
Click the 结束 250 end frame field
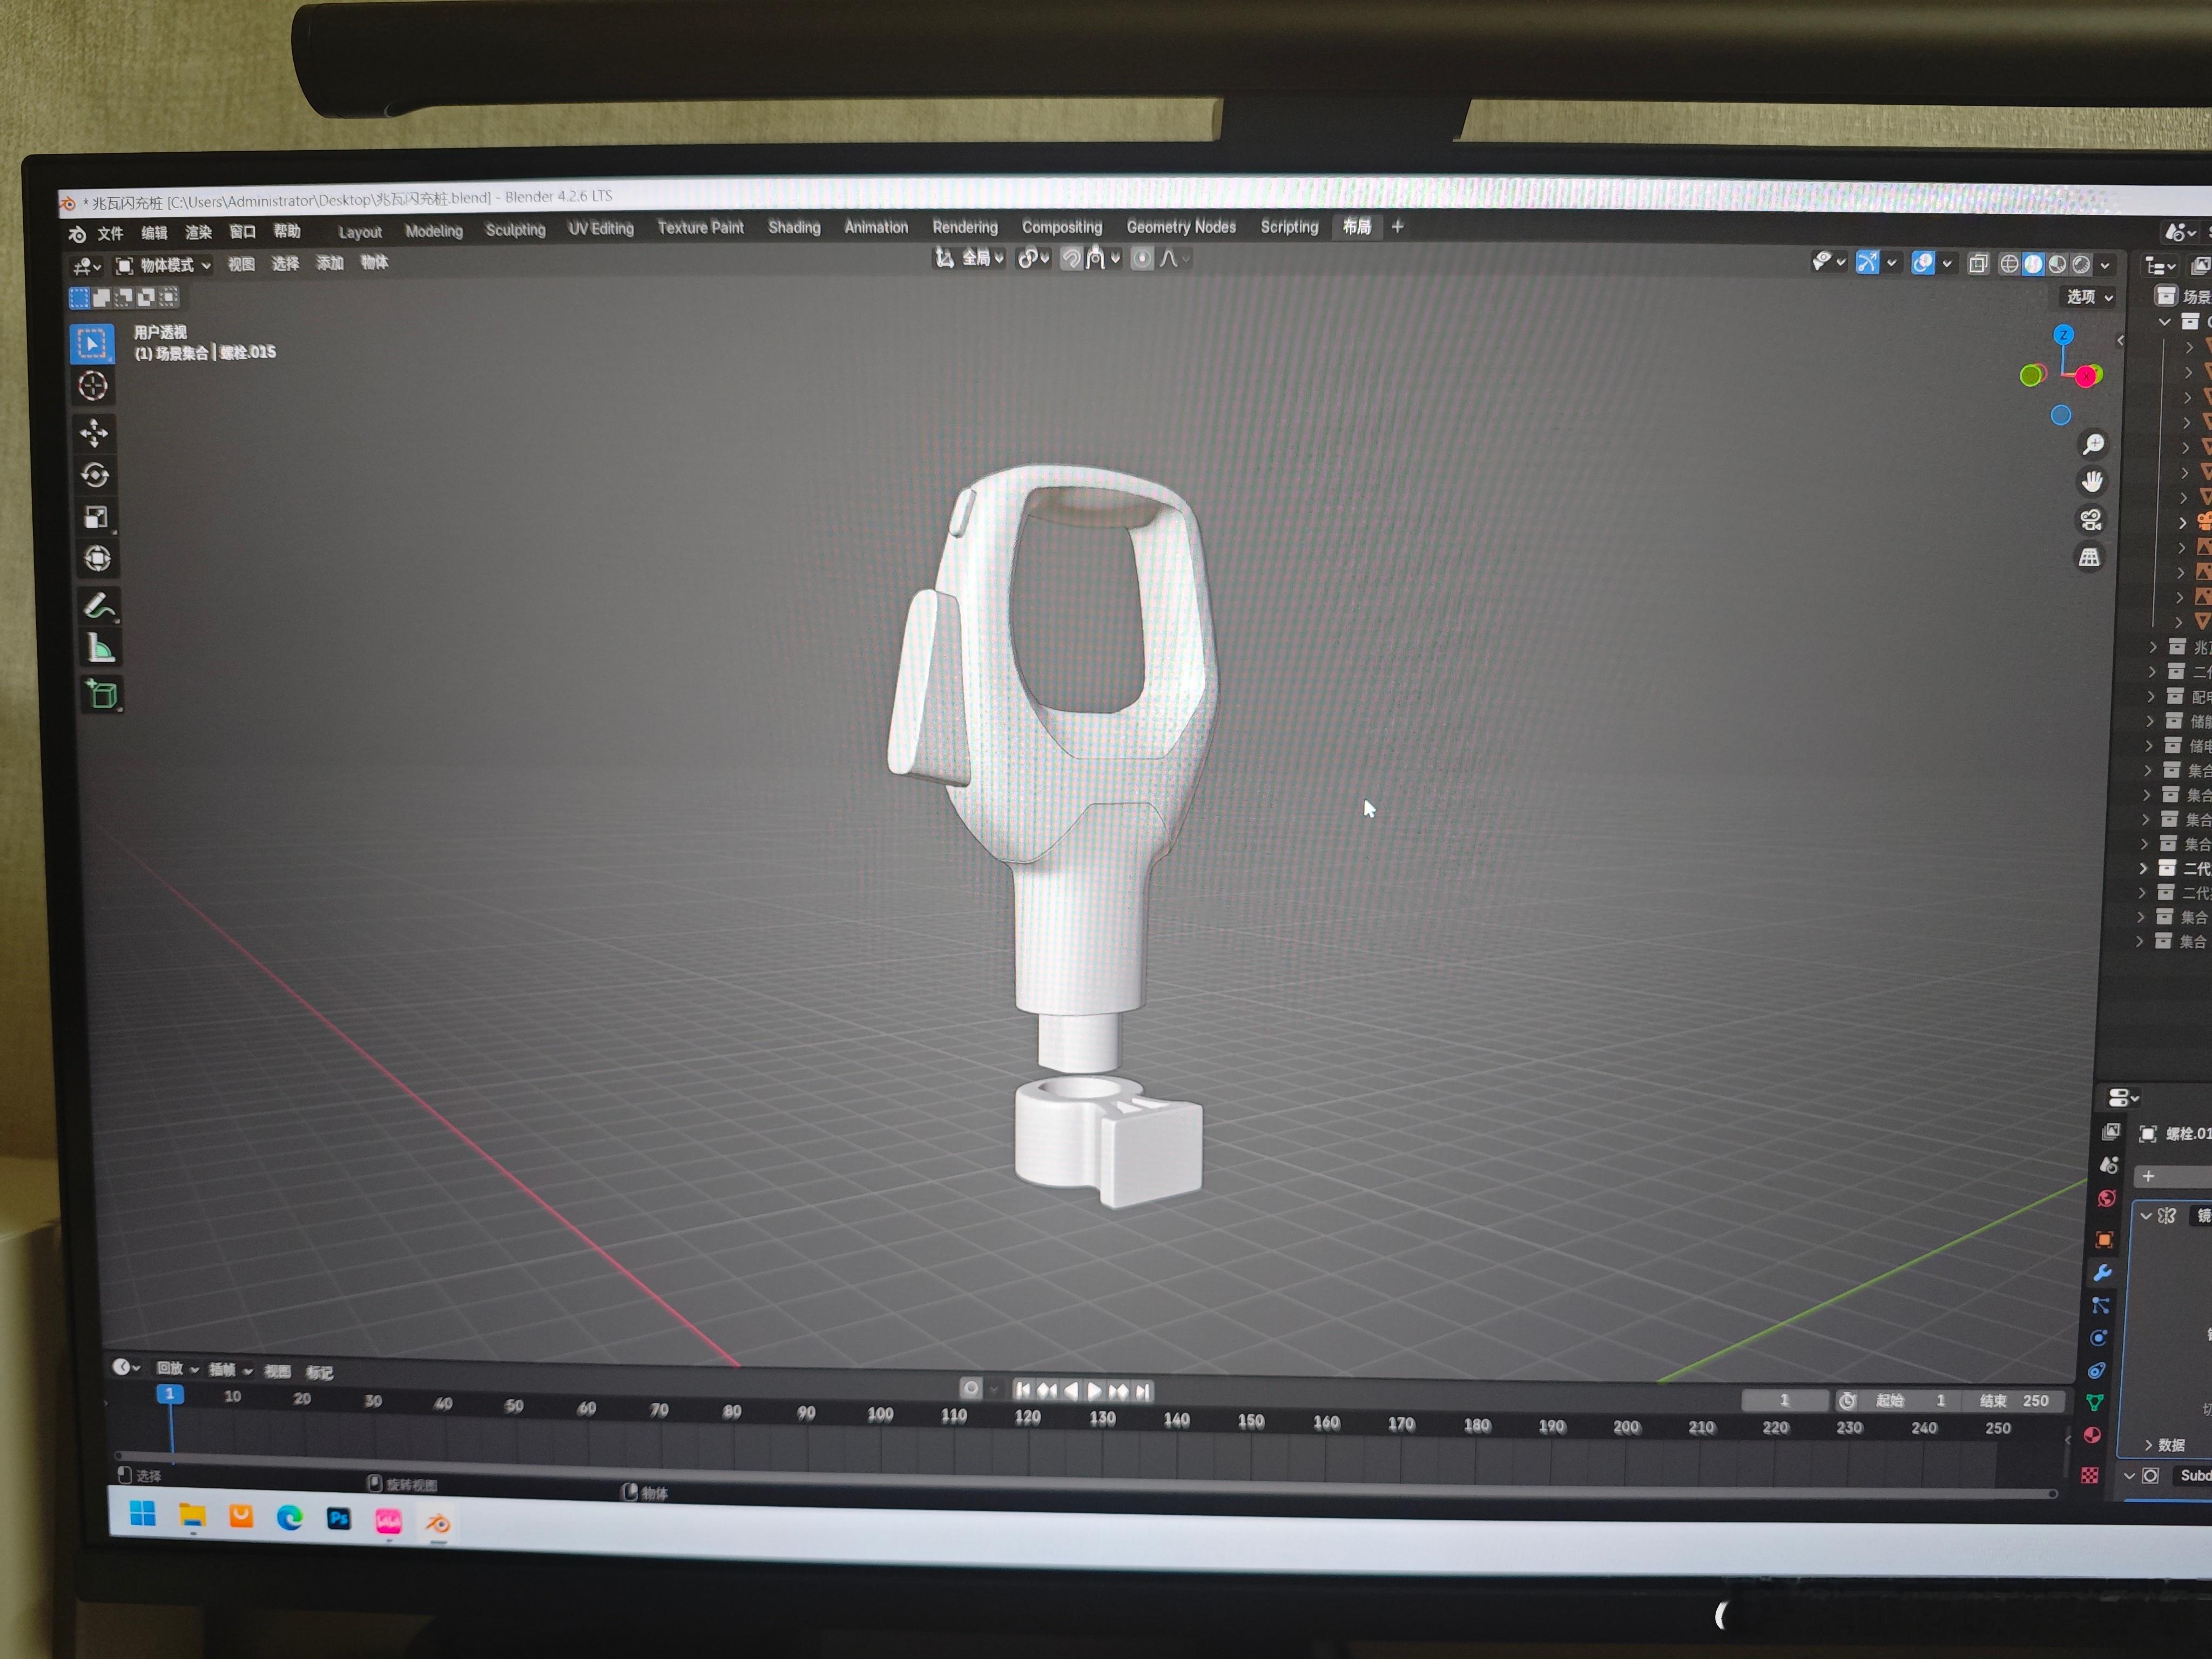click(x=2014, y=1400)
